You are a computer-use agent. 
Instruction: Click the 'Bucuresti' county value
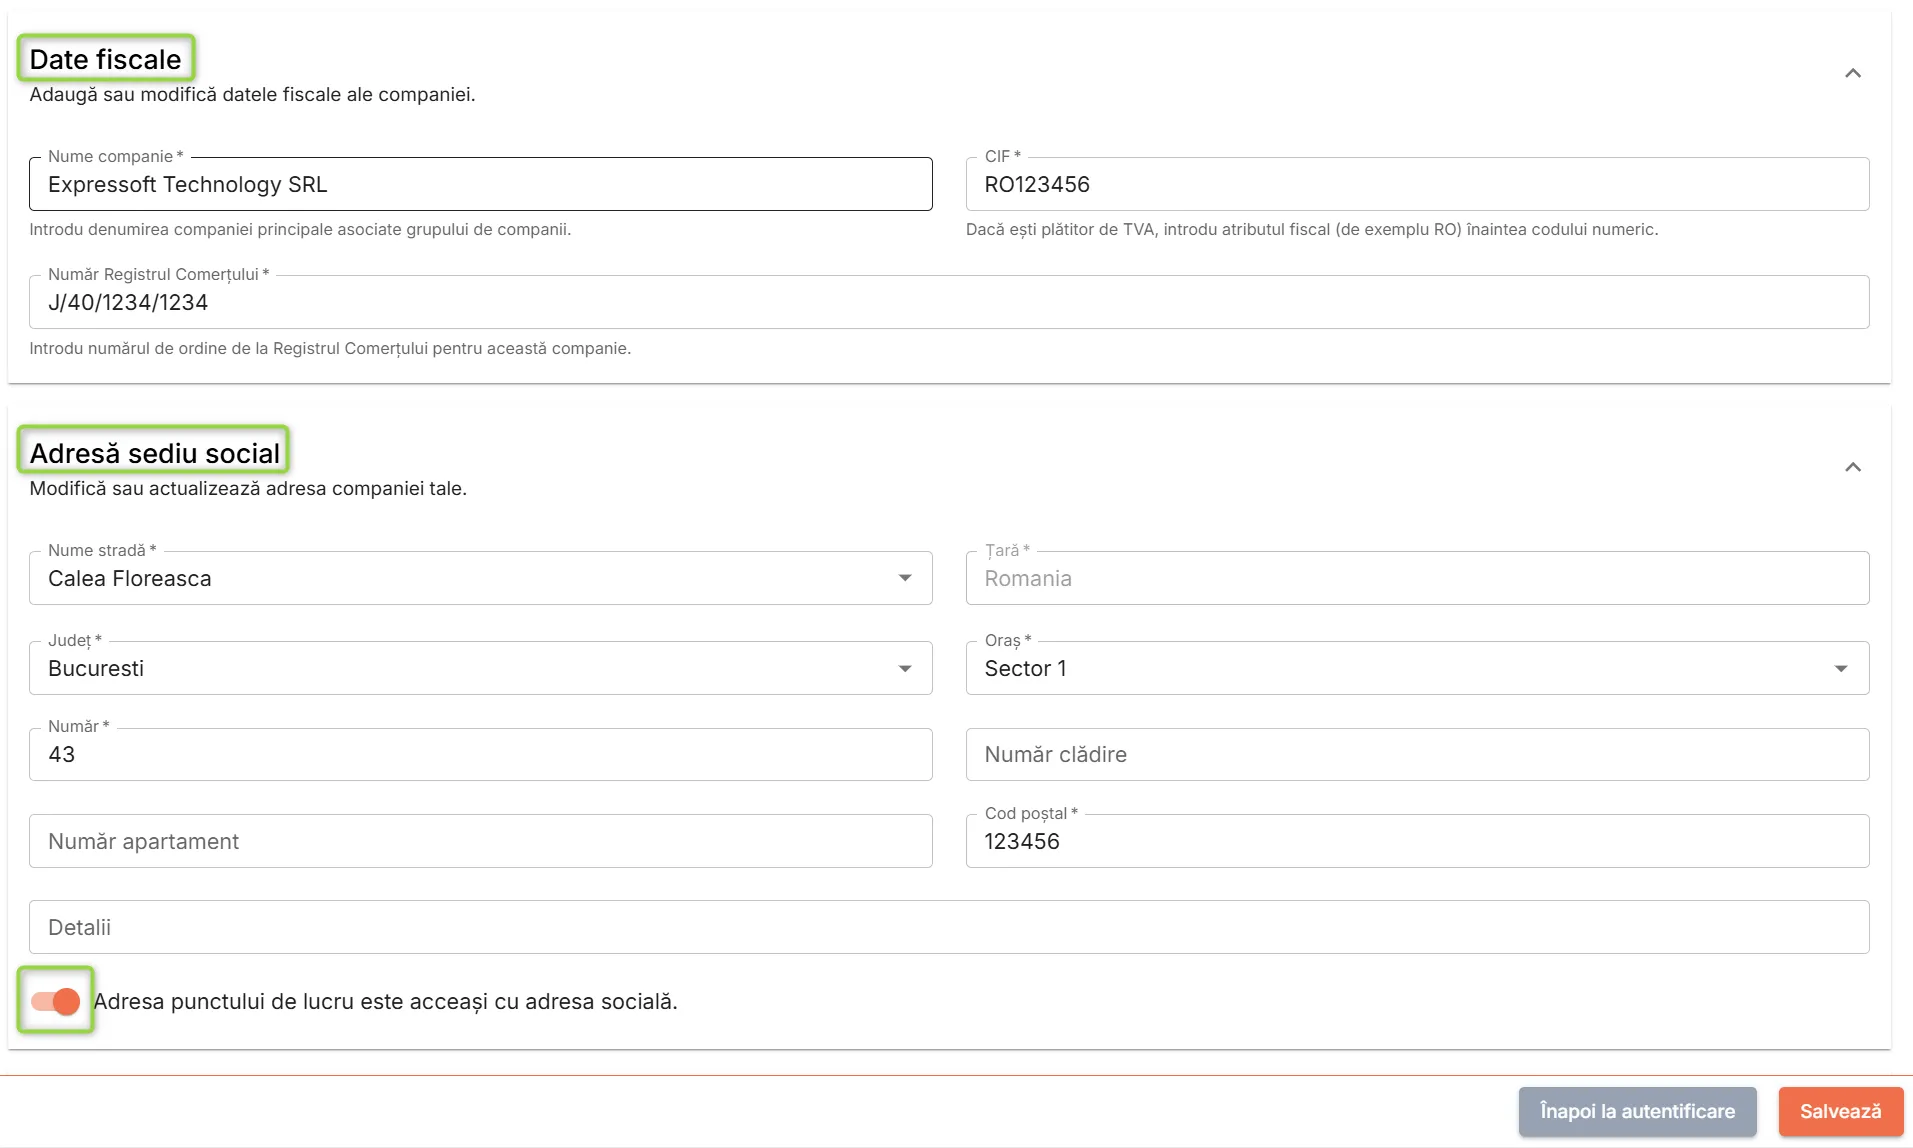96,668
